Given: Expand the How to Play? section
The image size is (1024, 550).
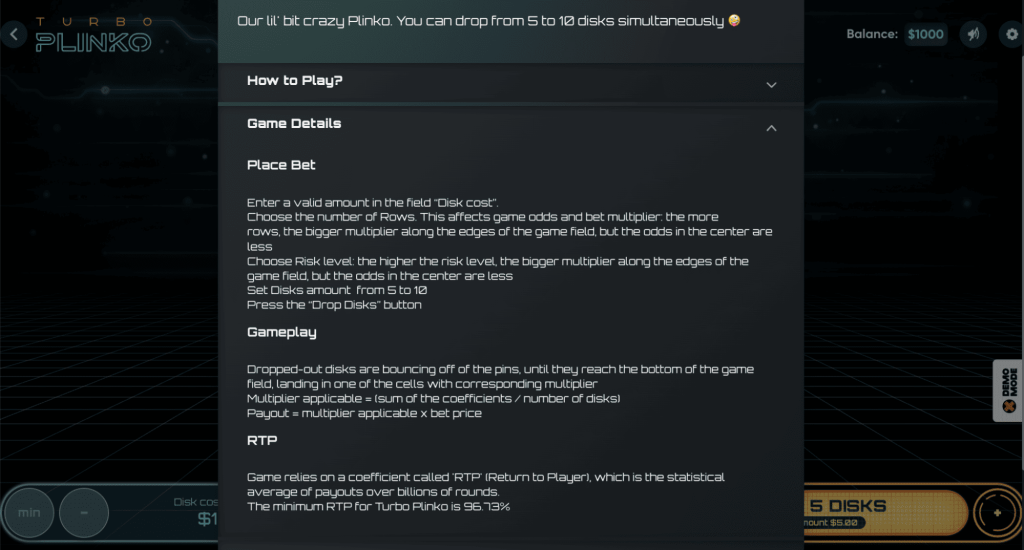Looking at the screenshot, I should [x=771, y=85].
